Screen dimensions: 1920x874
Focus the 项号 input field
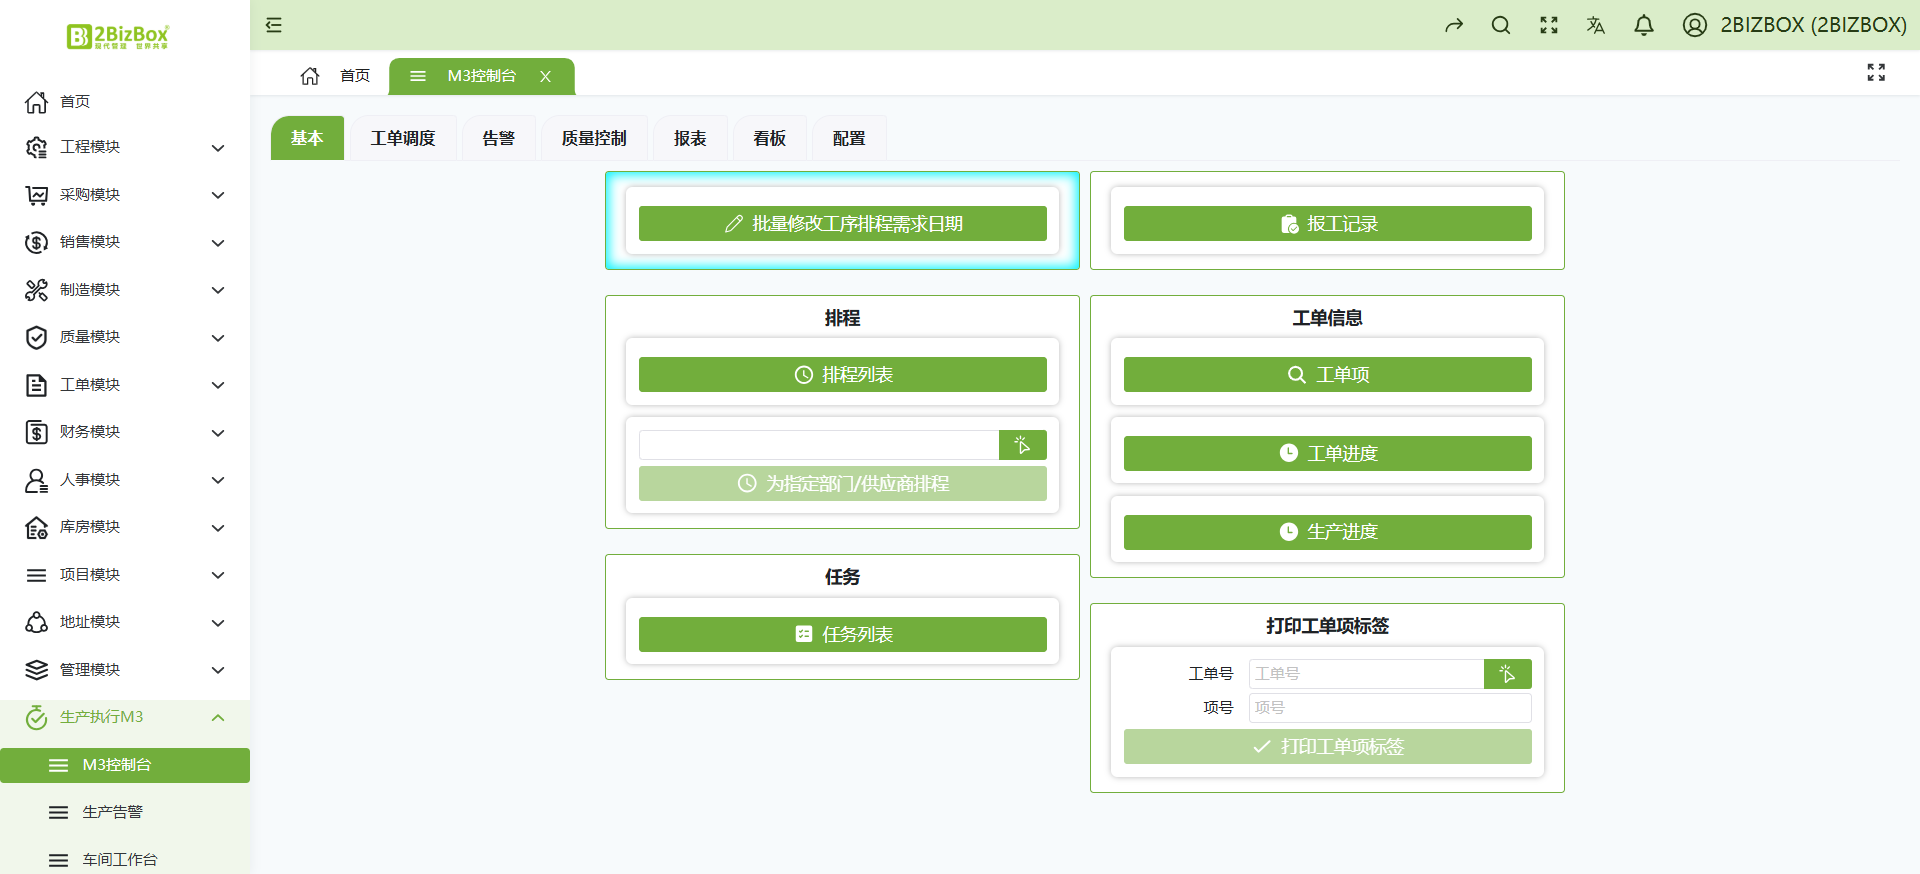click(1390, 708)
